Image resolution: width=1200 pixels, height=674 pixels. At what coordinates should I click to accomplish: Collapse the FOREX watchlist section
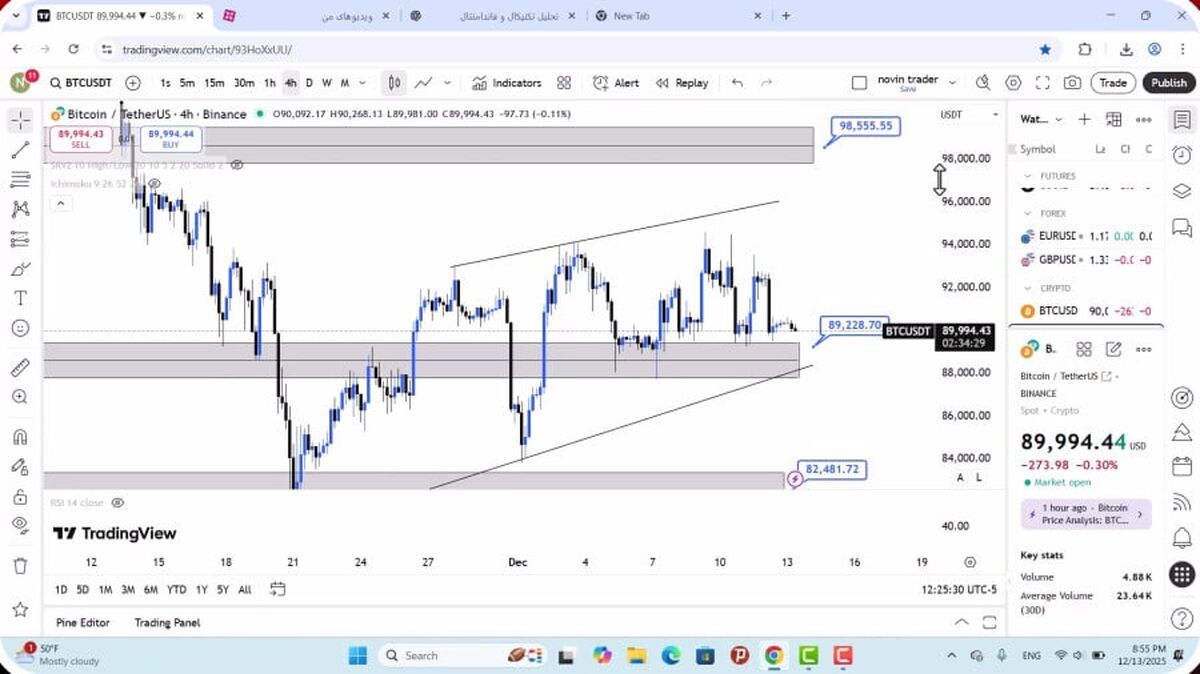1027,213
